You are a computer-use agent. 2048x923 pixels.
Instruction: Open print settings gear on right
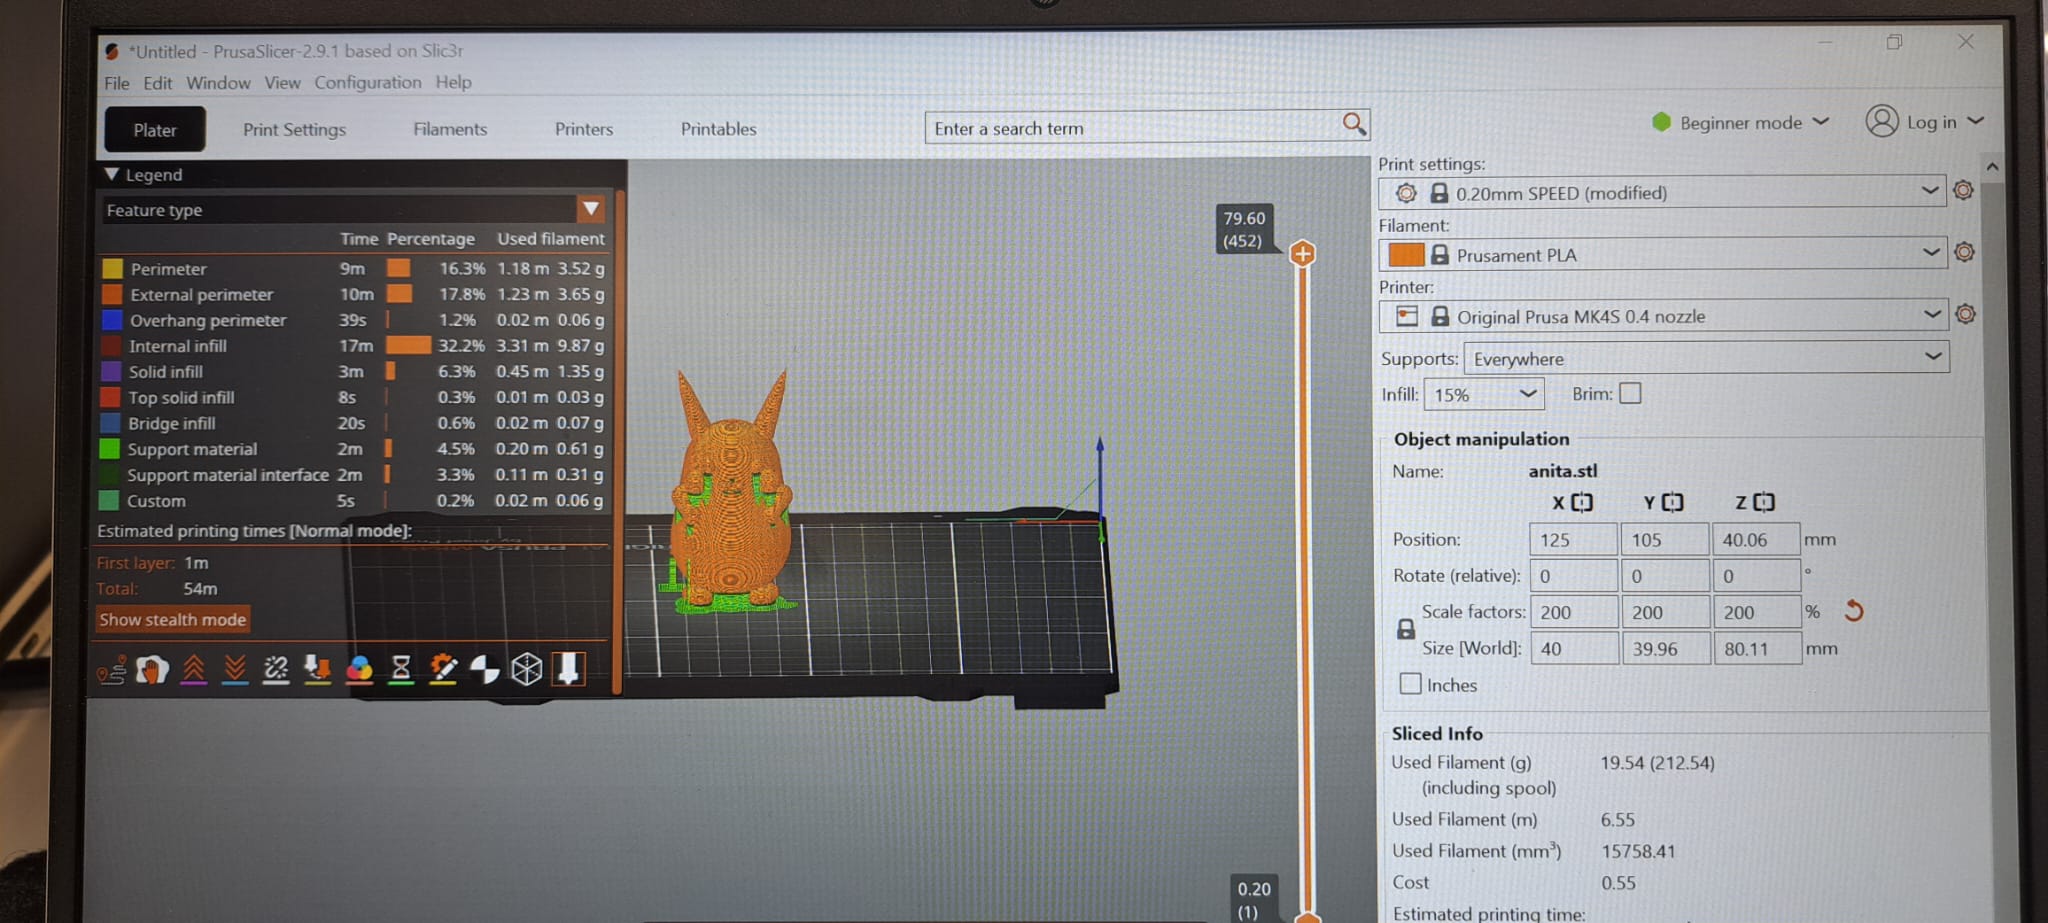(1963, 190)
